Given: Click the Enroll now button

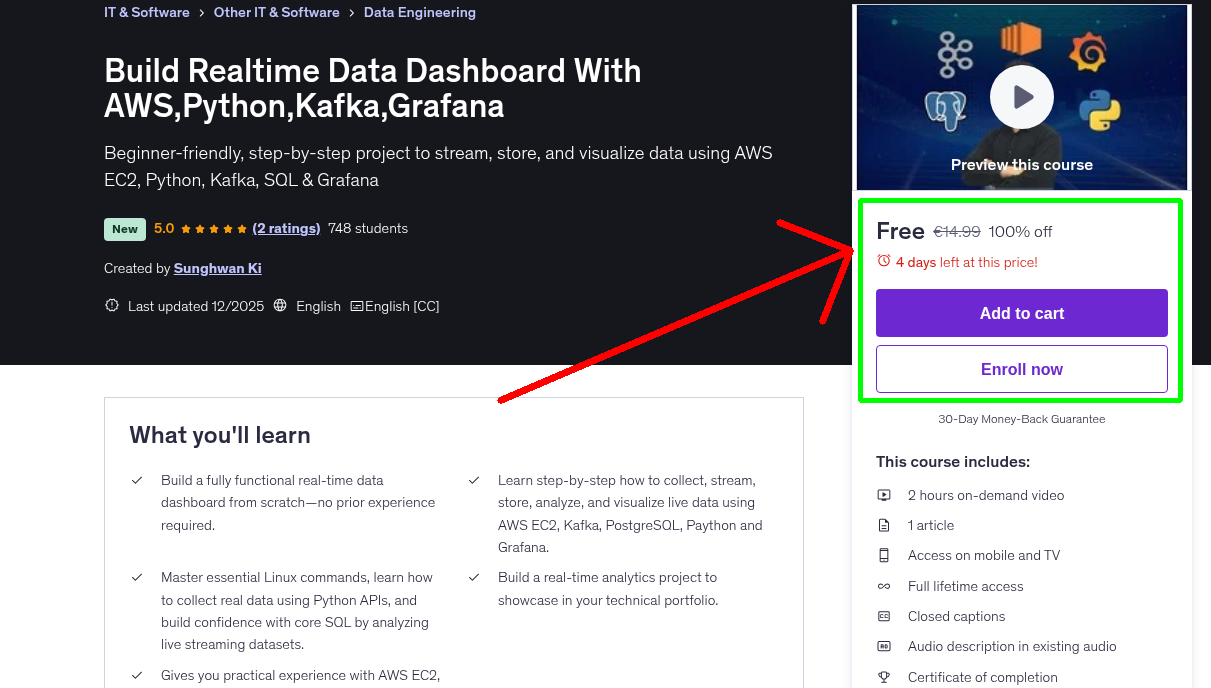Looking at the screenshot, I should (x=1021, y=368).
